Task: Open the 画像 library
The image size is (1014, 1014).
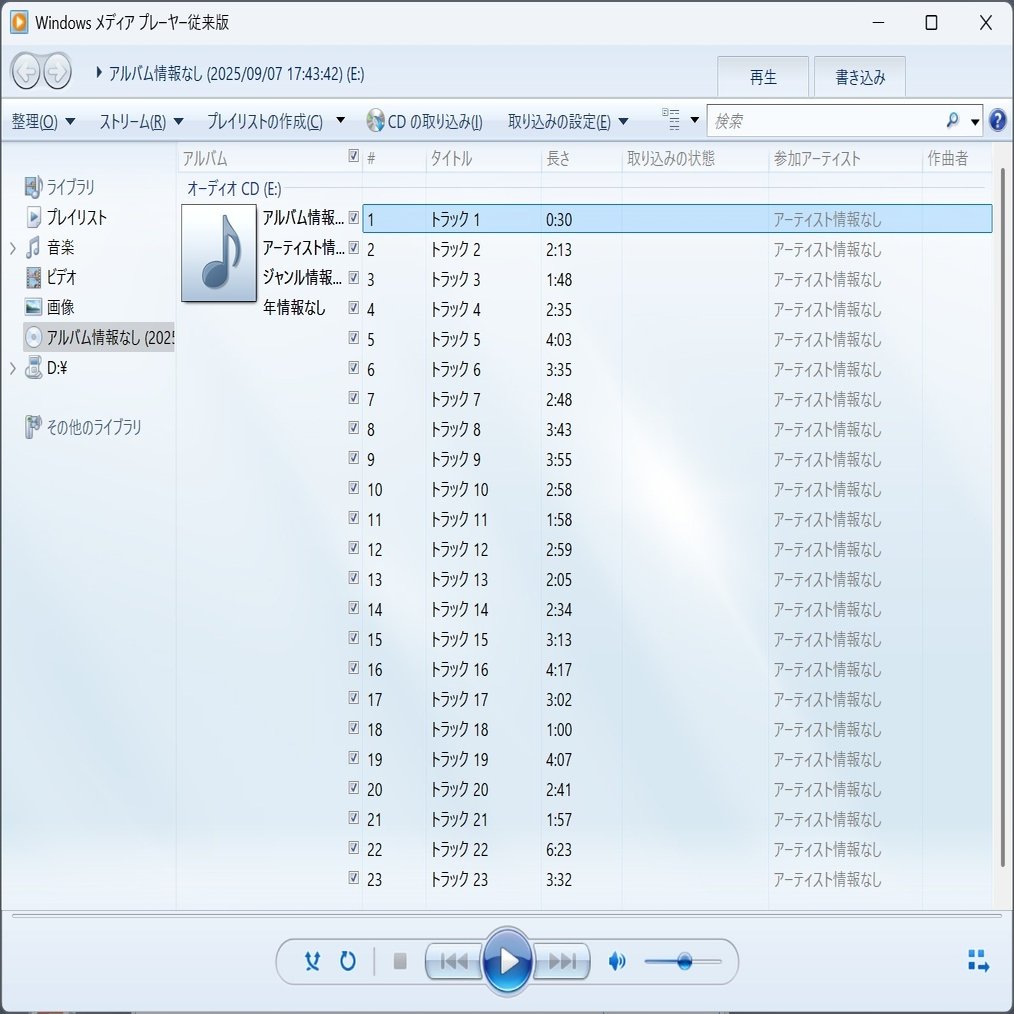Action: coord(60,307)
